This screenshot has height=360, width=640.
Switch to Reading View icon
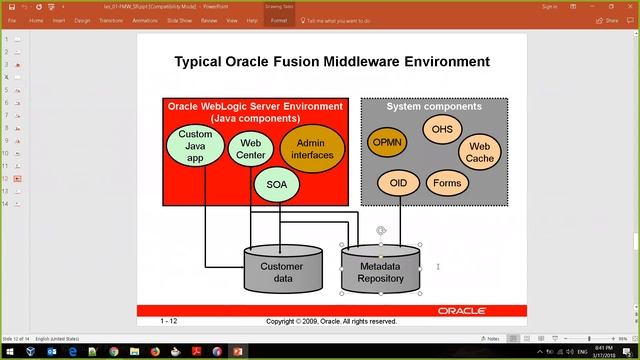pyautogui.click(x=541, y=339)
